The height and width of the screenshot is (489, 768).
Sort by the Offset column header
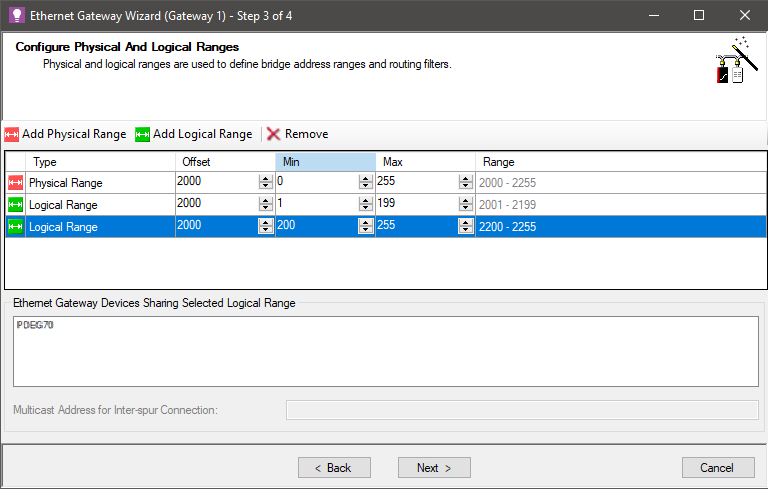[225, 162]
